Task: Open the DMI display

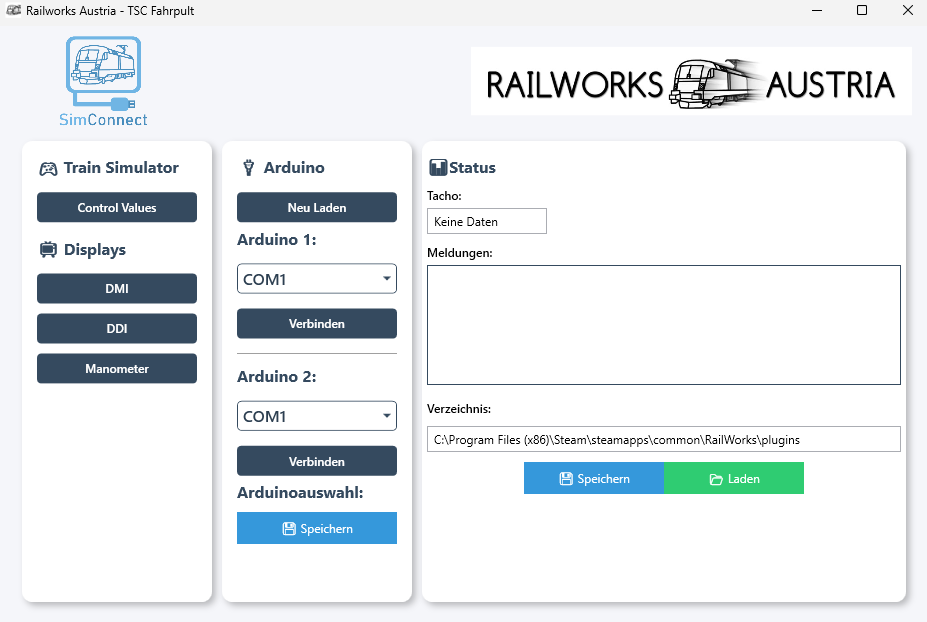Action: point(117,289)
